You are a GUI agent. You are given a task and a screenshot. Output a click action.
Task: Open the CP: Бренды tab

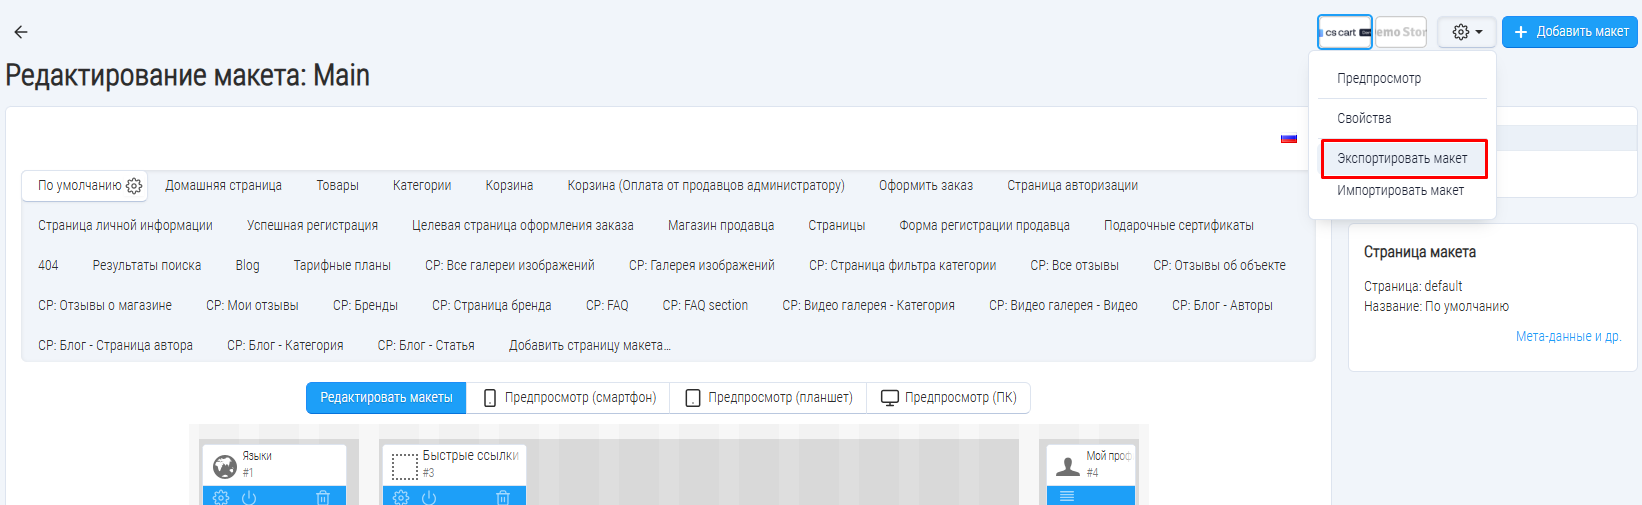[365, 305]
